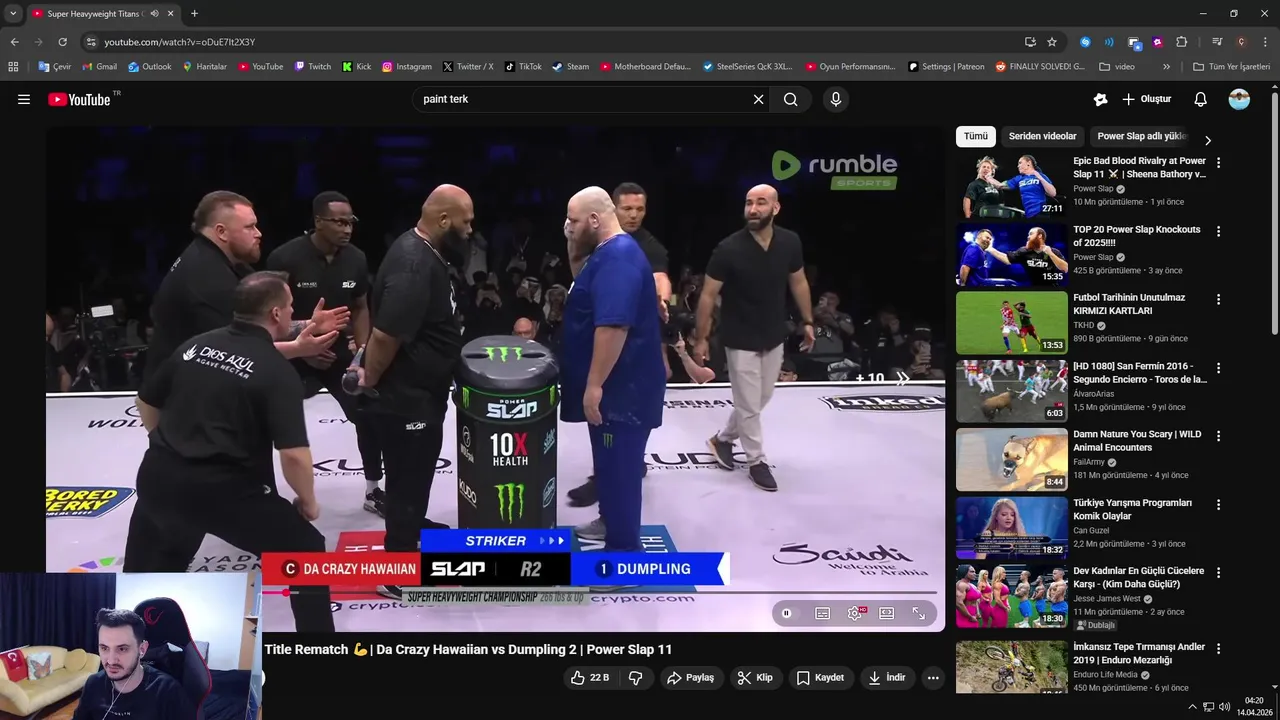Open options for Damn Nature video

[1218, 436]
